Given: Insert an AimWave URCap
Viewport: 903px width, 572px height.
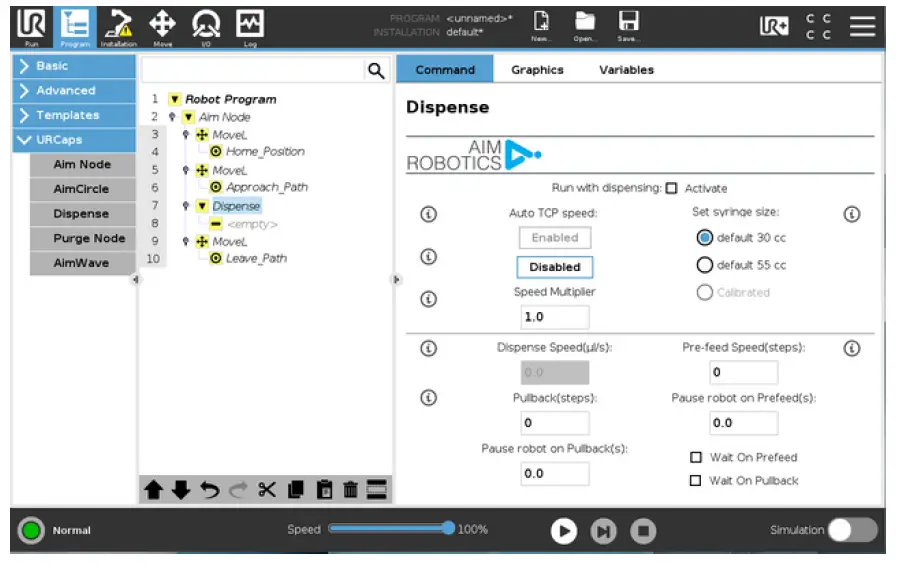Looking at the screenshot, I should coord(82,263).
